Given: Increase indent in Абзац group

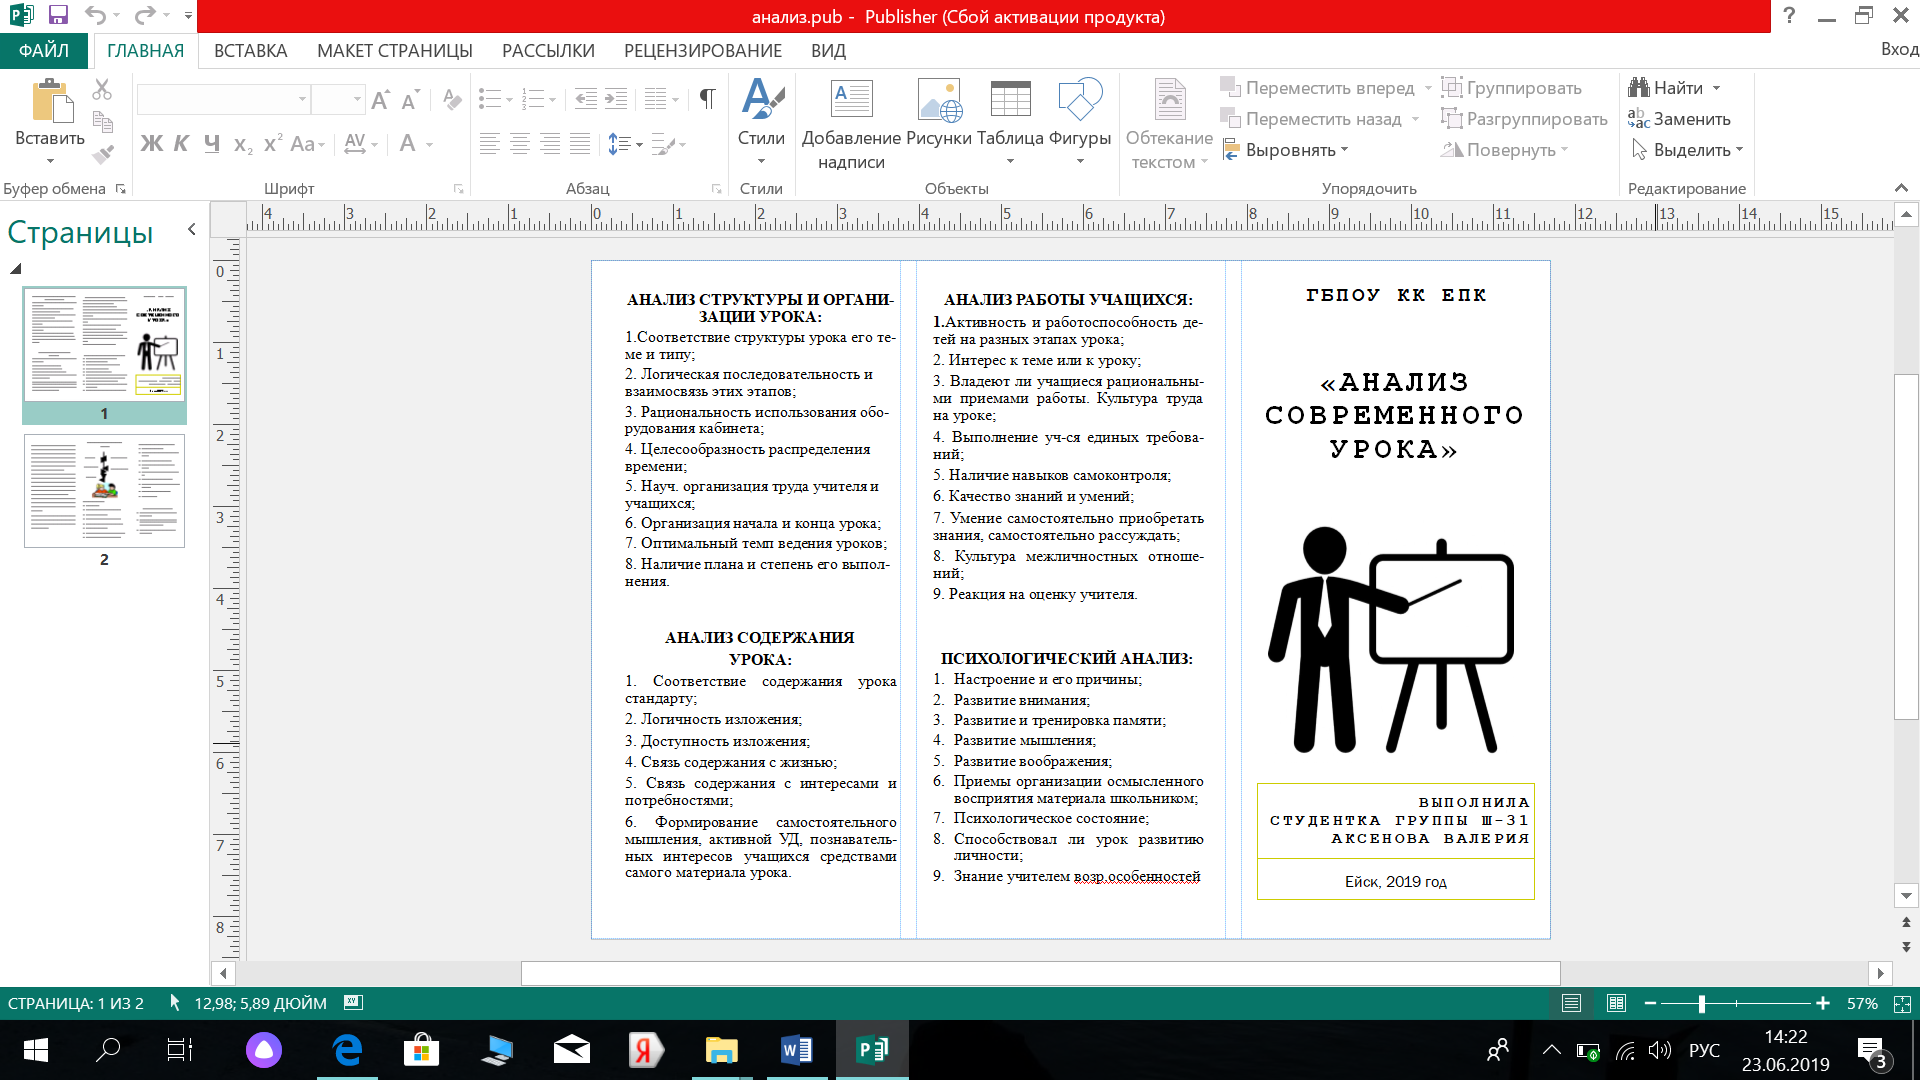Looking at the screenshot, I should [616, 99].
